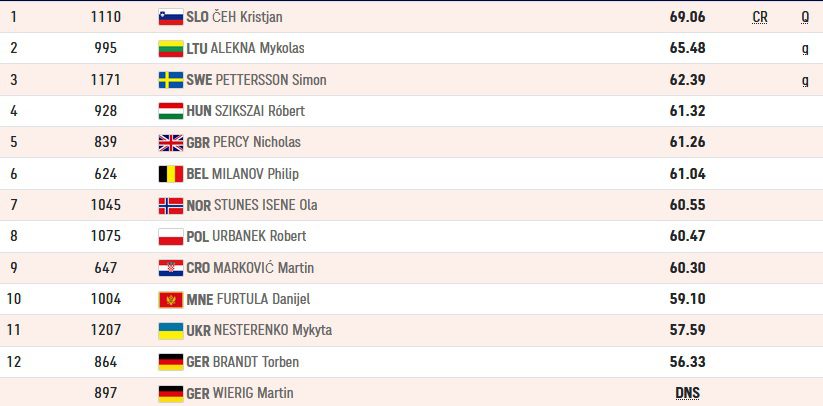Open athlete ČEH Kristjan's profile
The width and height of the screenshot is (823, 406).
click(247, 17)
